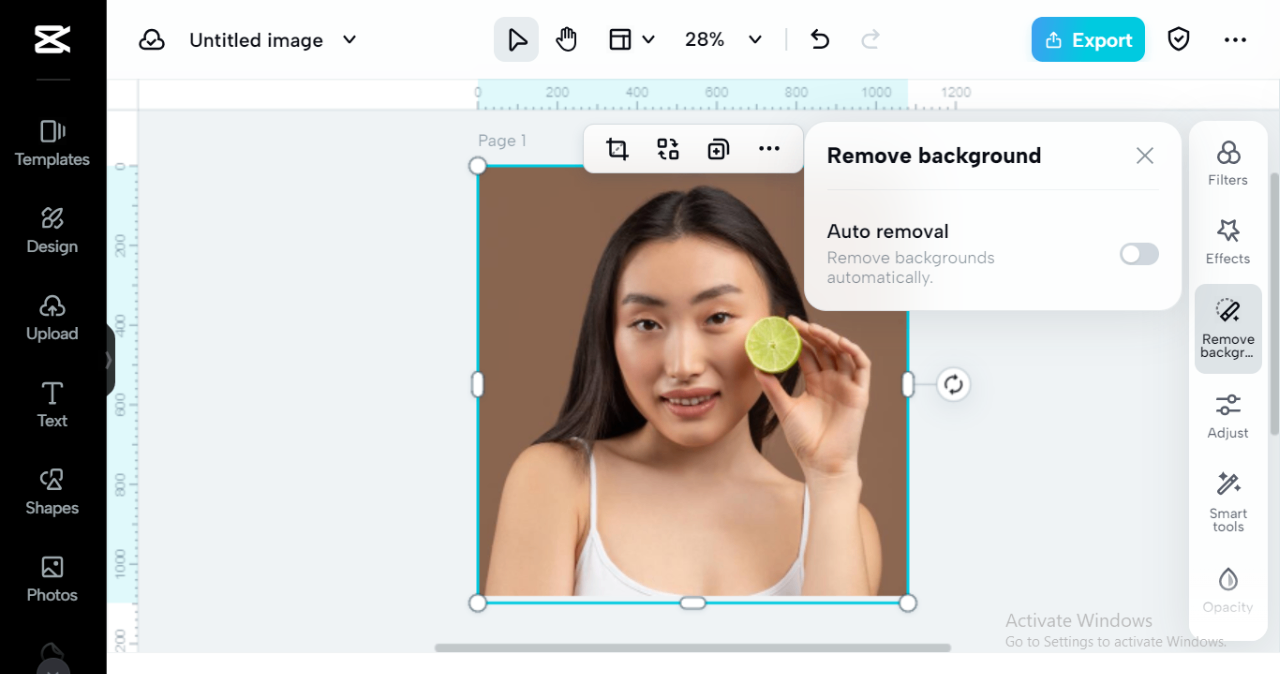
Task: Open the Templates panel
Action: click(52, 143)
